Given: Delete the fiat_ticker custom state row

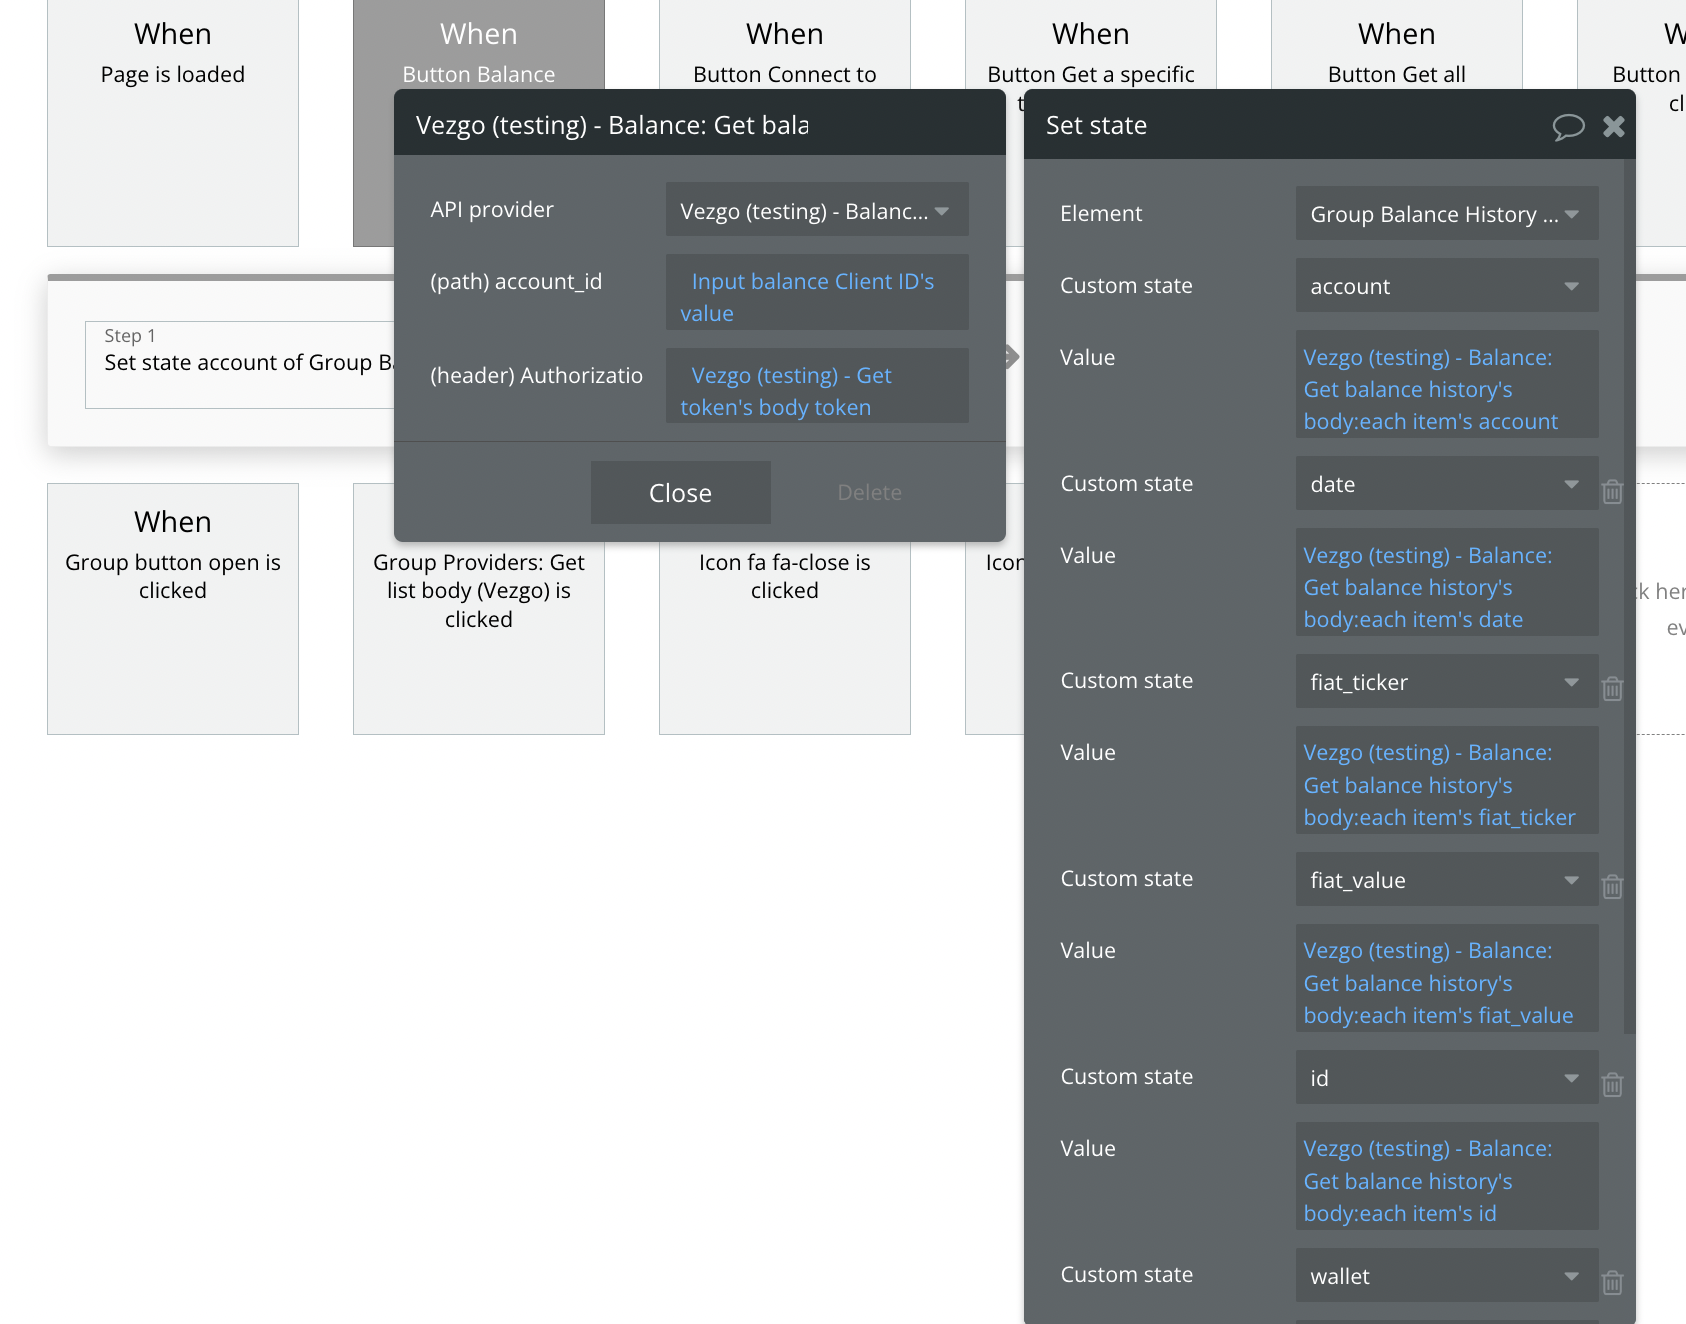Looking at the screenshot, I should (x=1612, y=689).
